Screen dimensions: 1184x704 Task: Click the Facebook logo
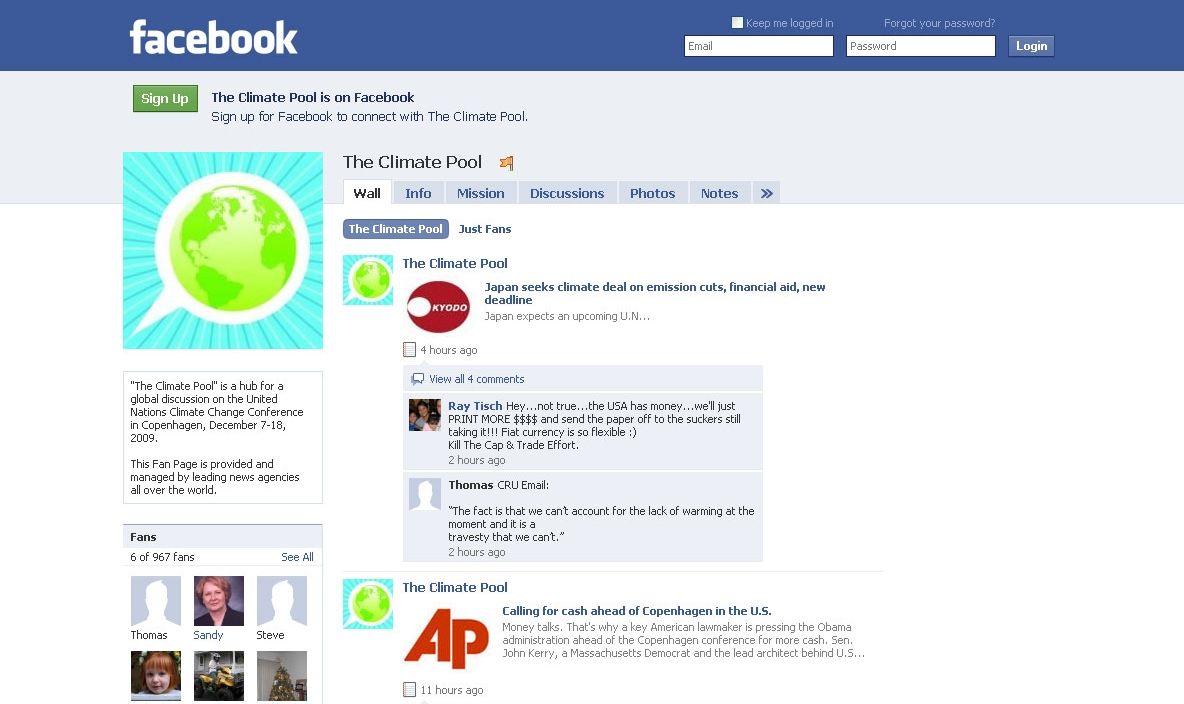tap(214, 37)
